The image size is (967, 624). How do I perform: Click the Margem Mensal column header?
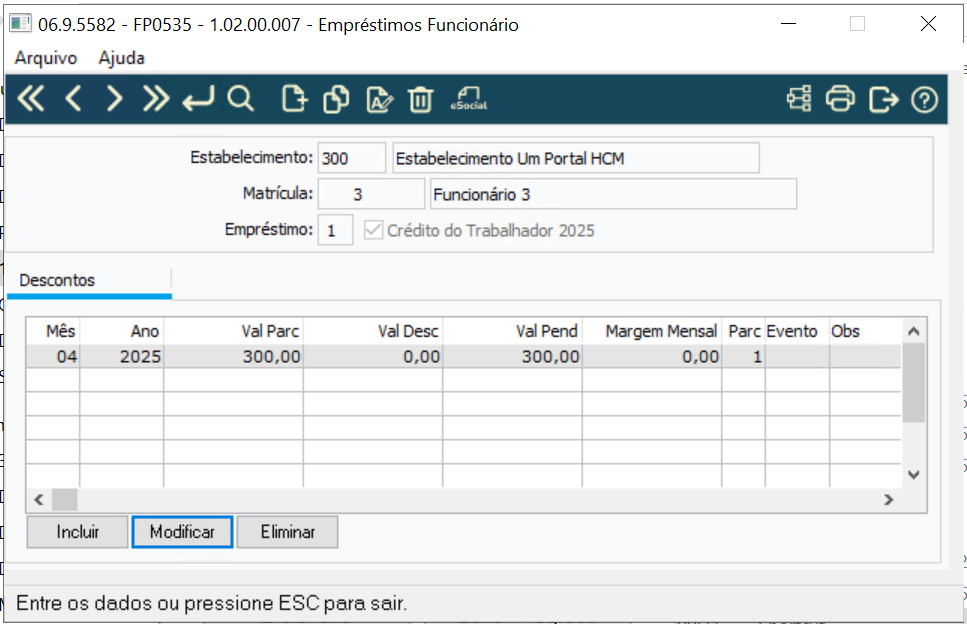pyautogui.click(x=651, y=331)
